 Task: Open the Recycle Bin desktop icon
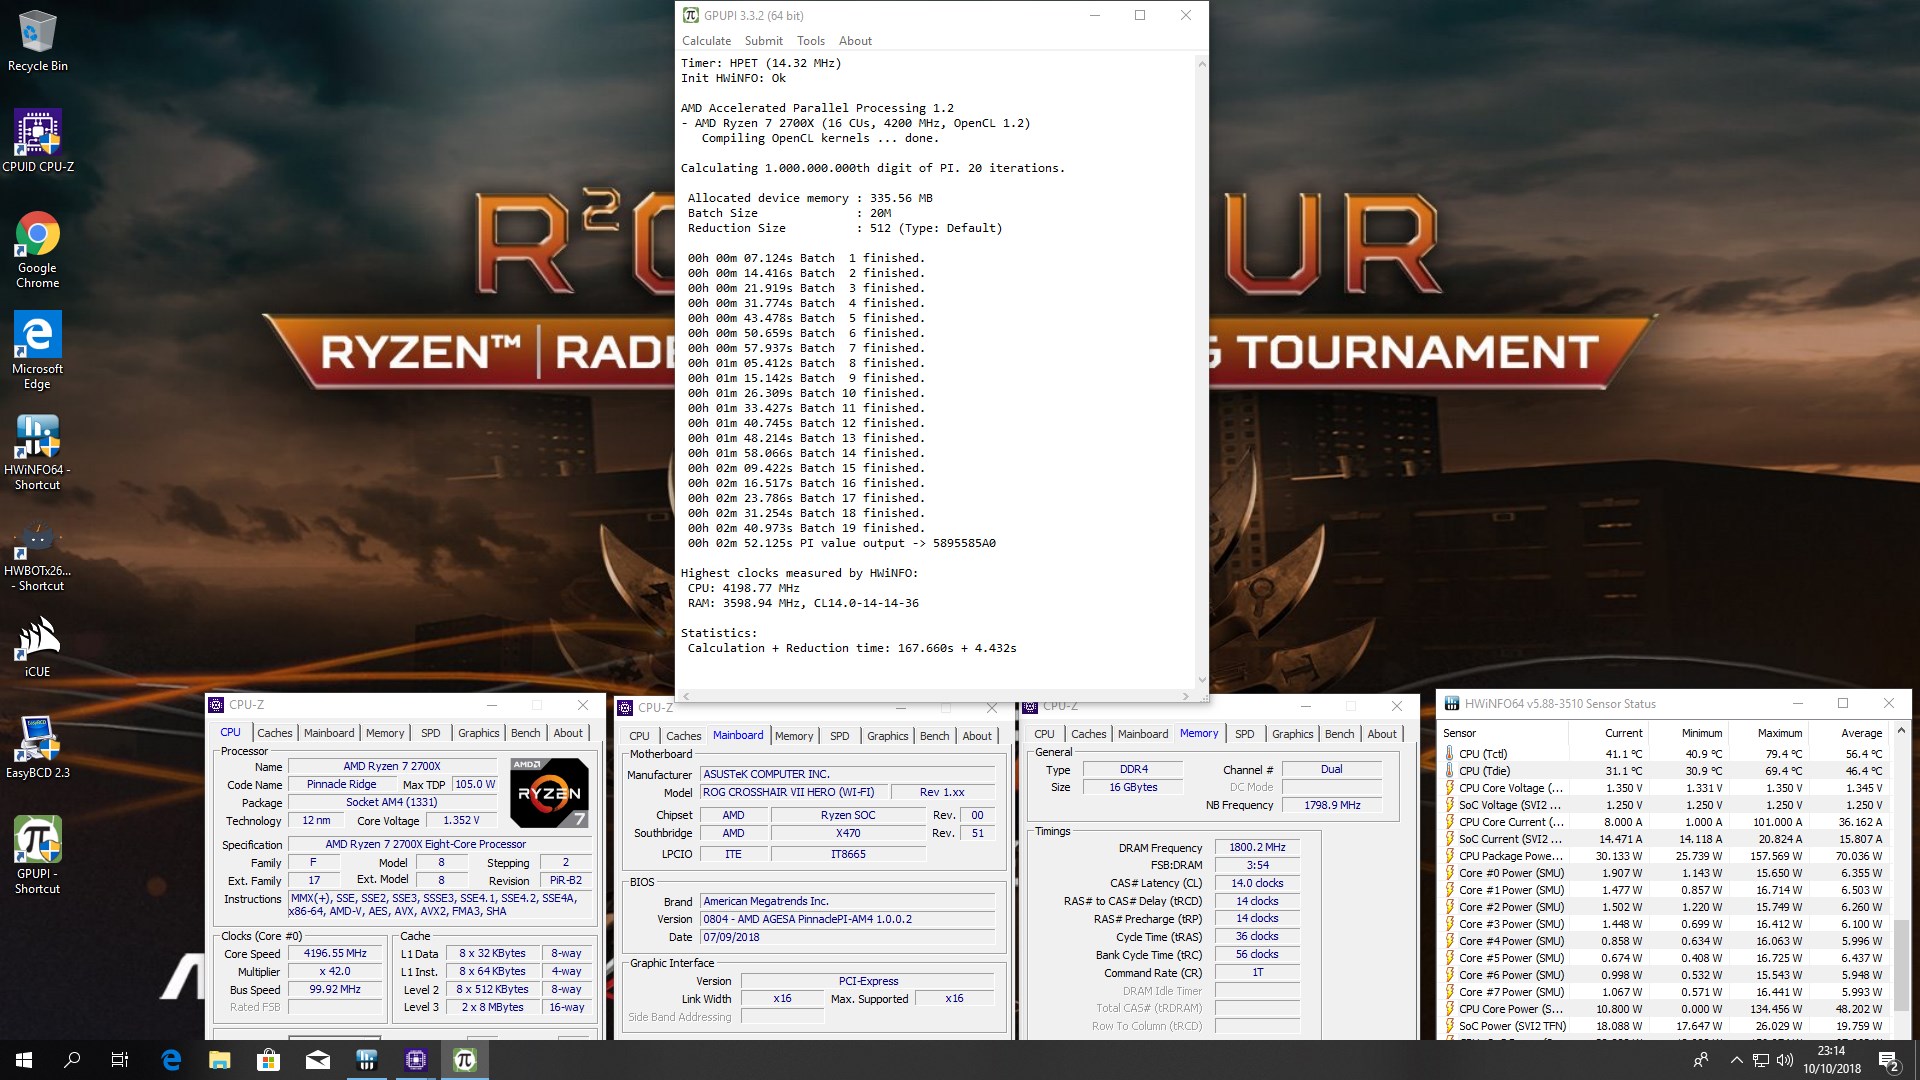click(38, 42)
